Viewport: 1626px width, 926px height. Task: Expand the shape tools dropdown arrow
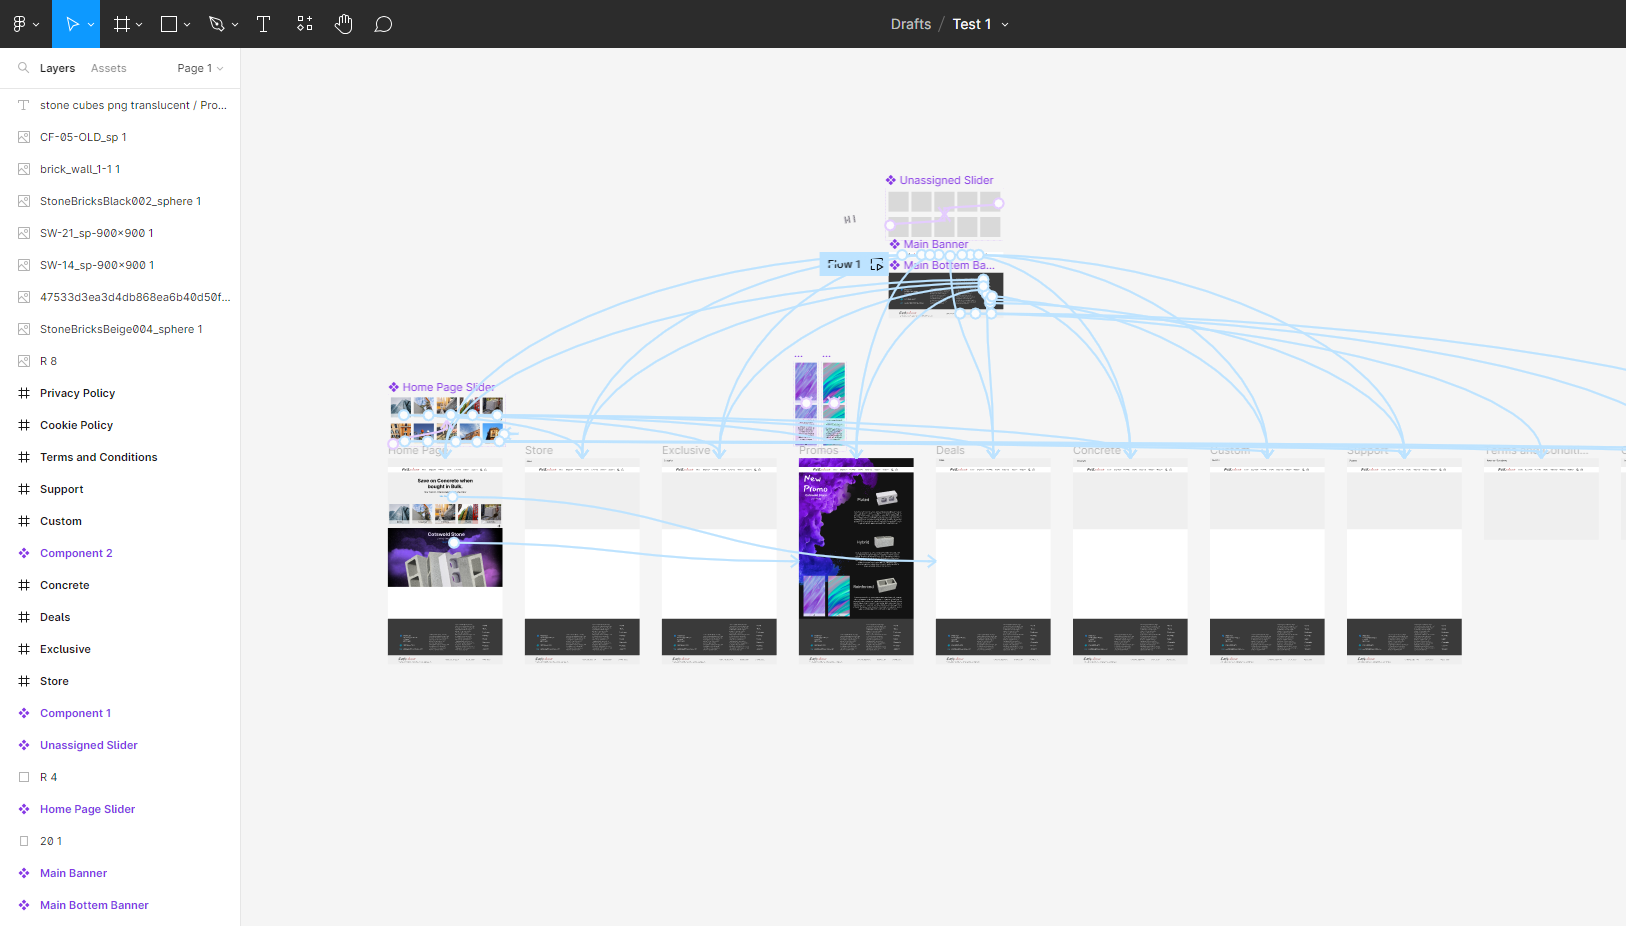click(187, 25)
